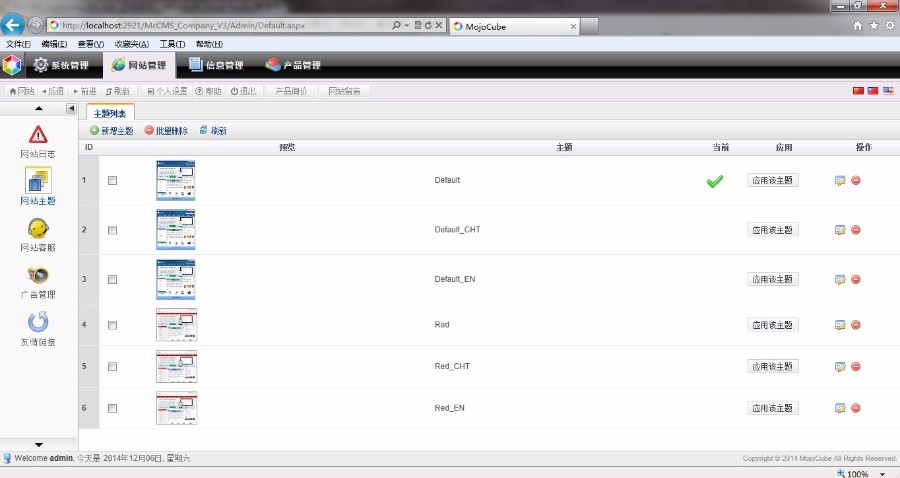900x478 pixels.
Task: Edit the Red theme row icon
Action: (x=840, y=325)
